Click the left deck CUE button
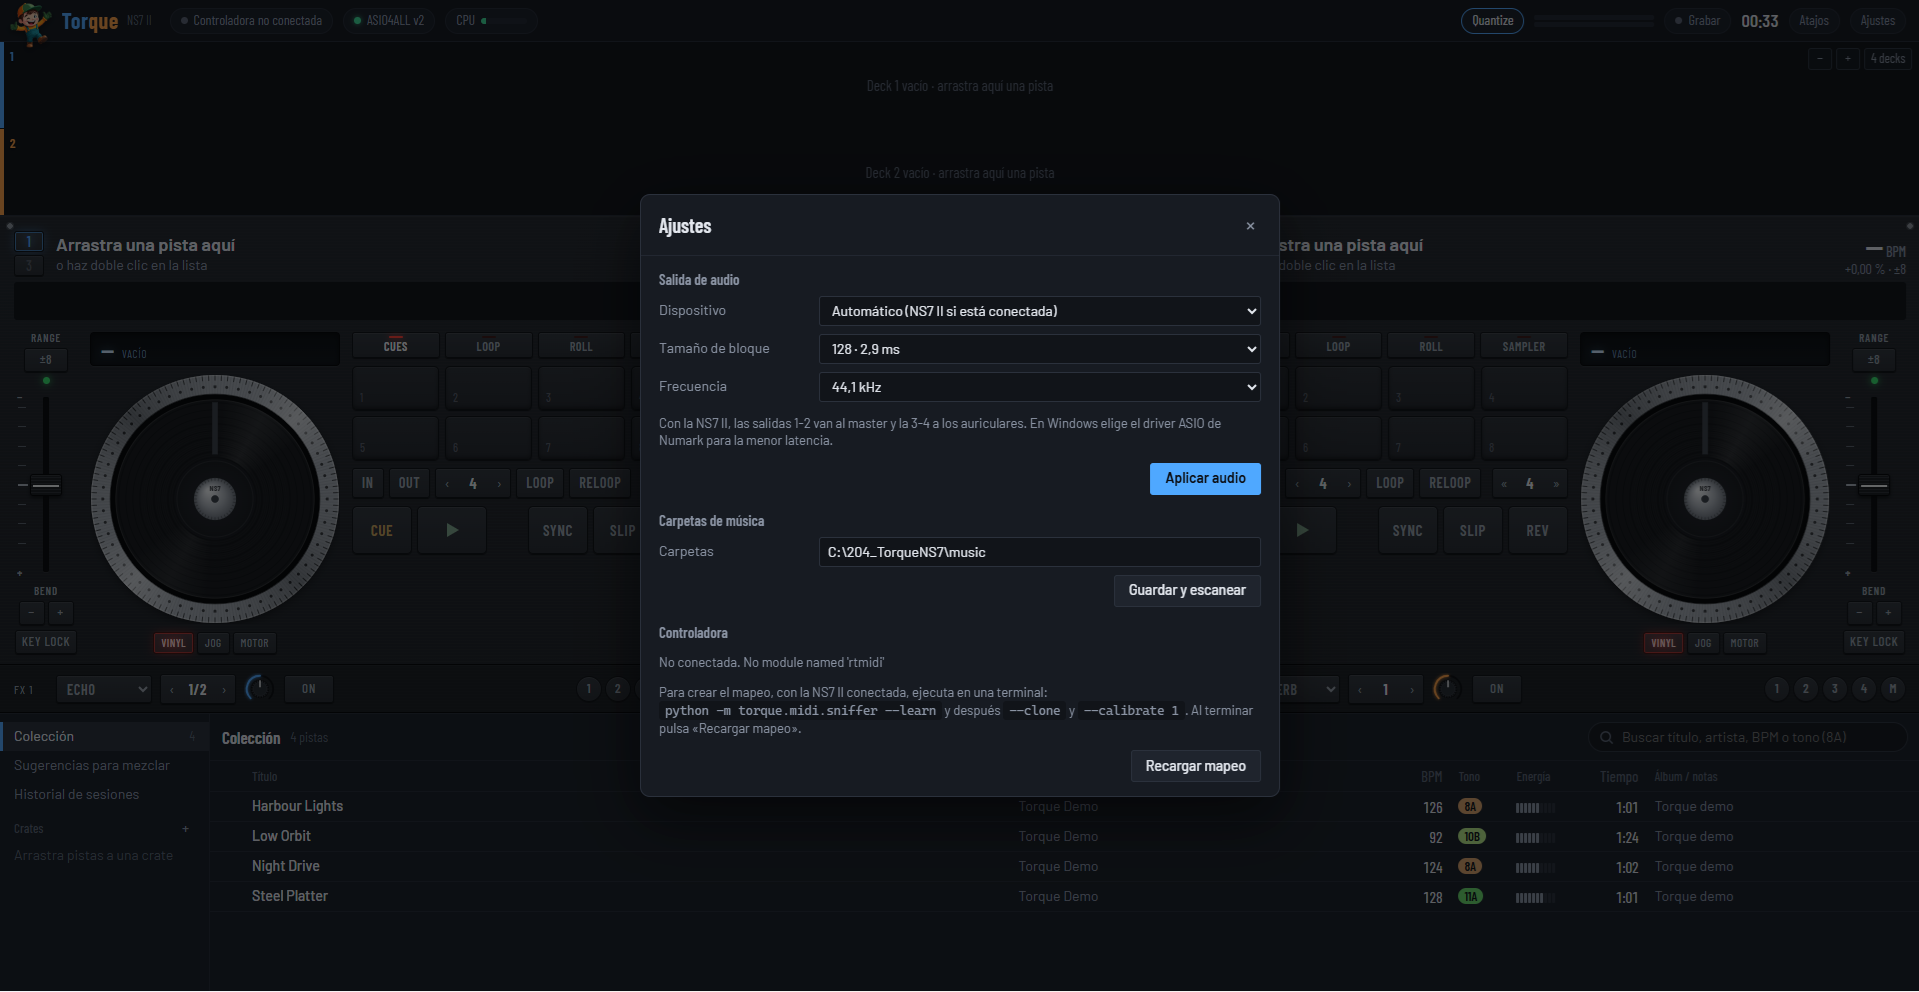Viewport: 1919px width, 992px height. click(381, 530)
